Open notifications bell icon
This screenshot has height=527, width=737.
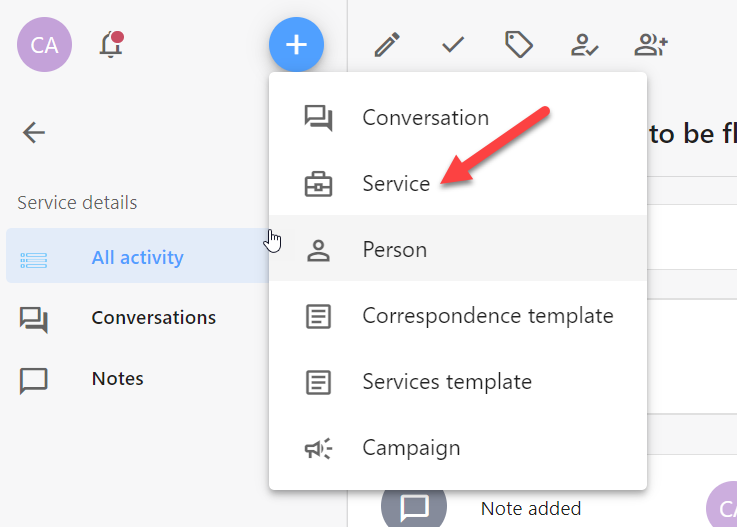tap(111, 45)
